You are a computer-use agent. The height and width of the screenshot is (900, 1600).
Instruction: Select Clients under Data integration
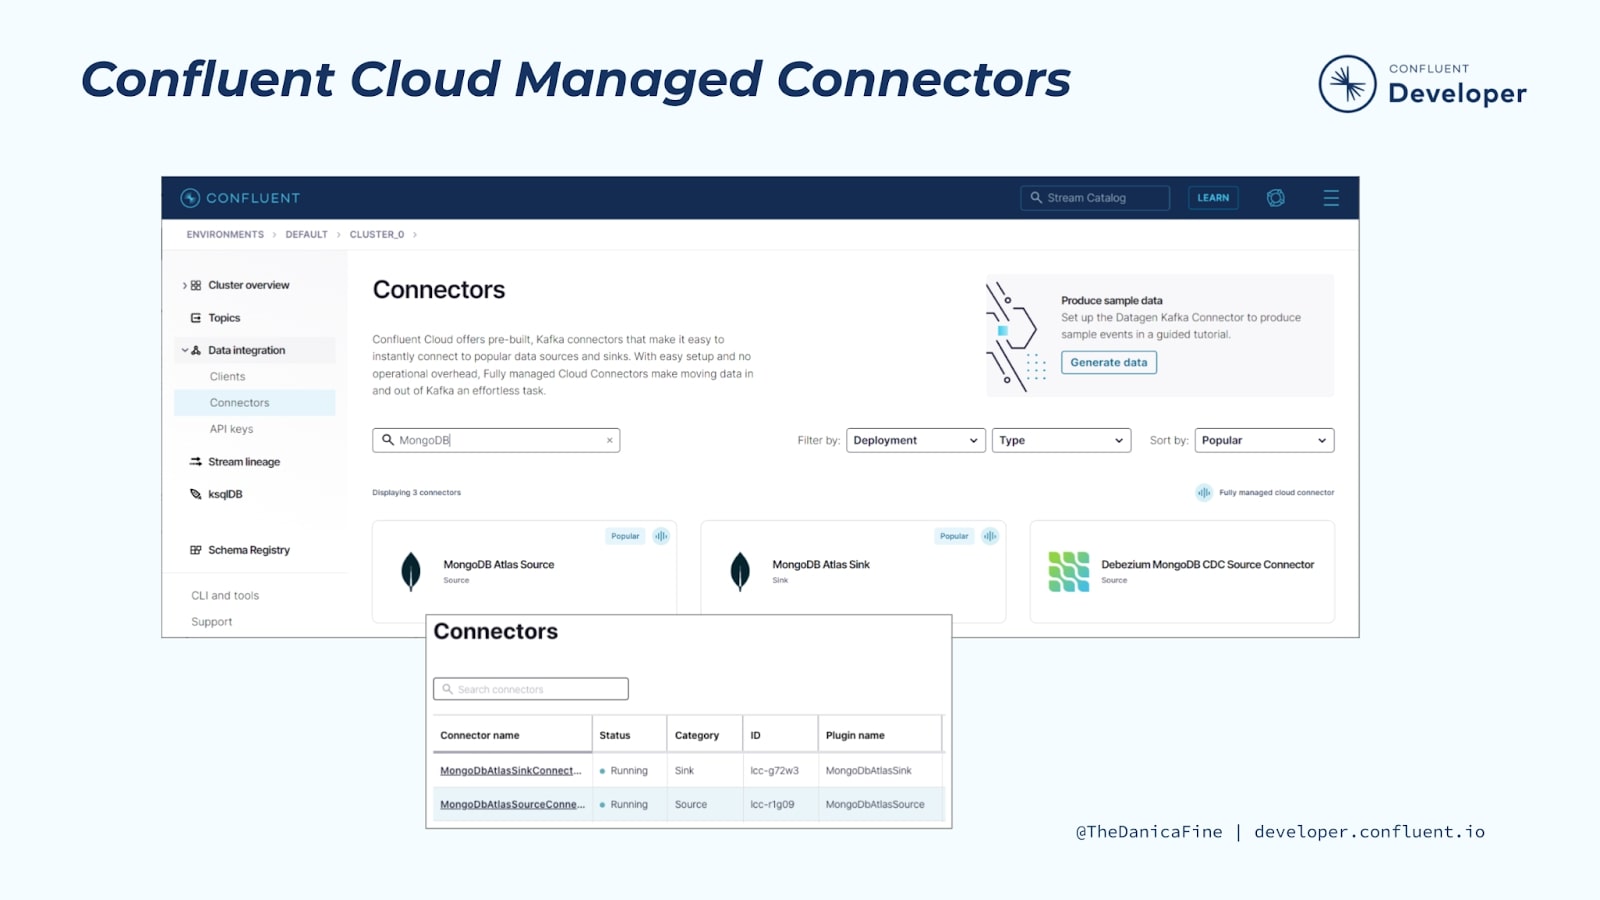[227, 377]
